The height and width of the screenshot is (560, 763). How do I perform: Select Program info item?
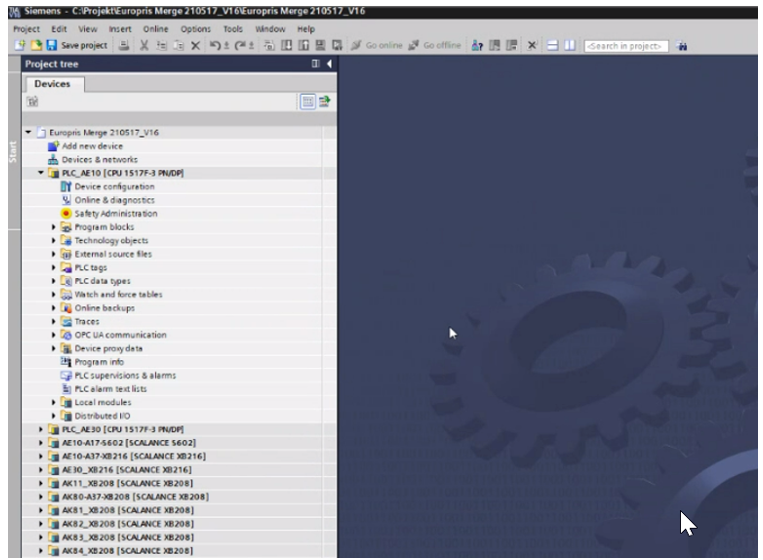[x=99, y=361]
